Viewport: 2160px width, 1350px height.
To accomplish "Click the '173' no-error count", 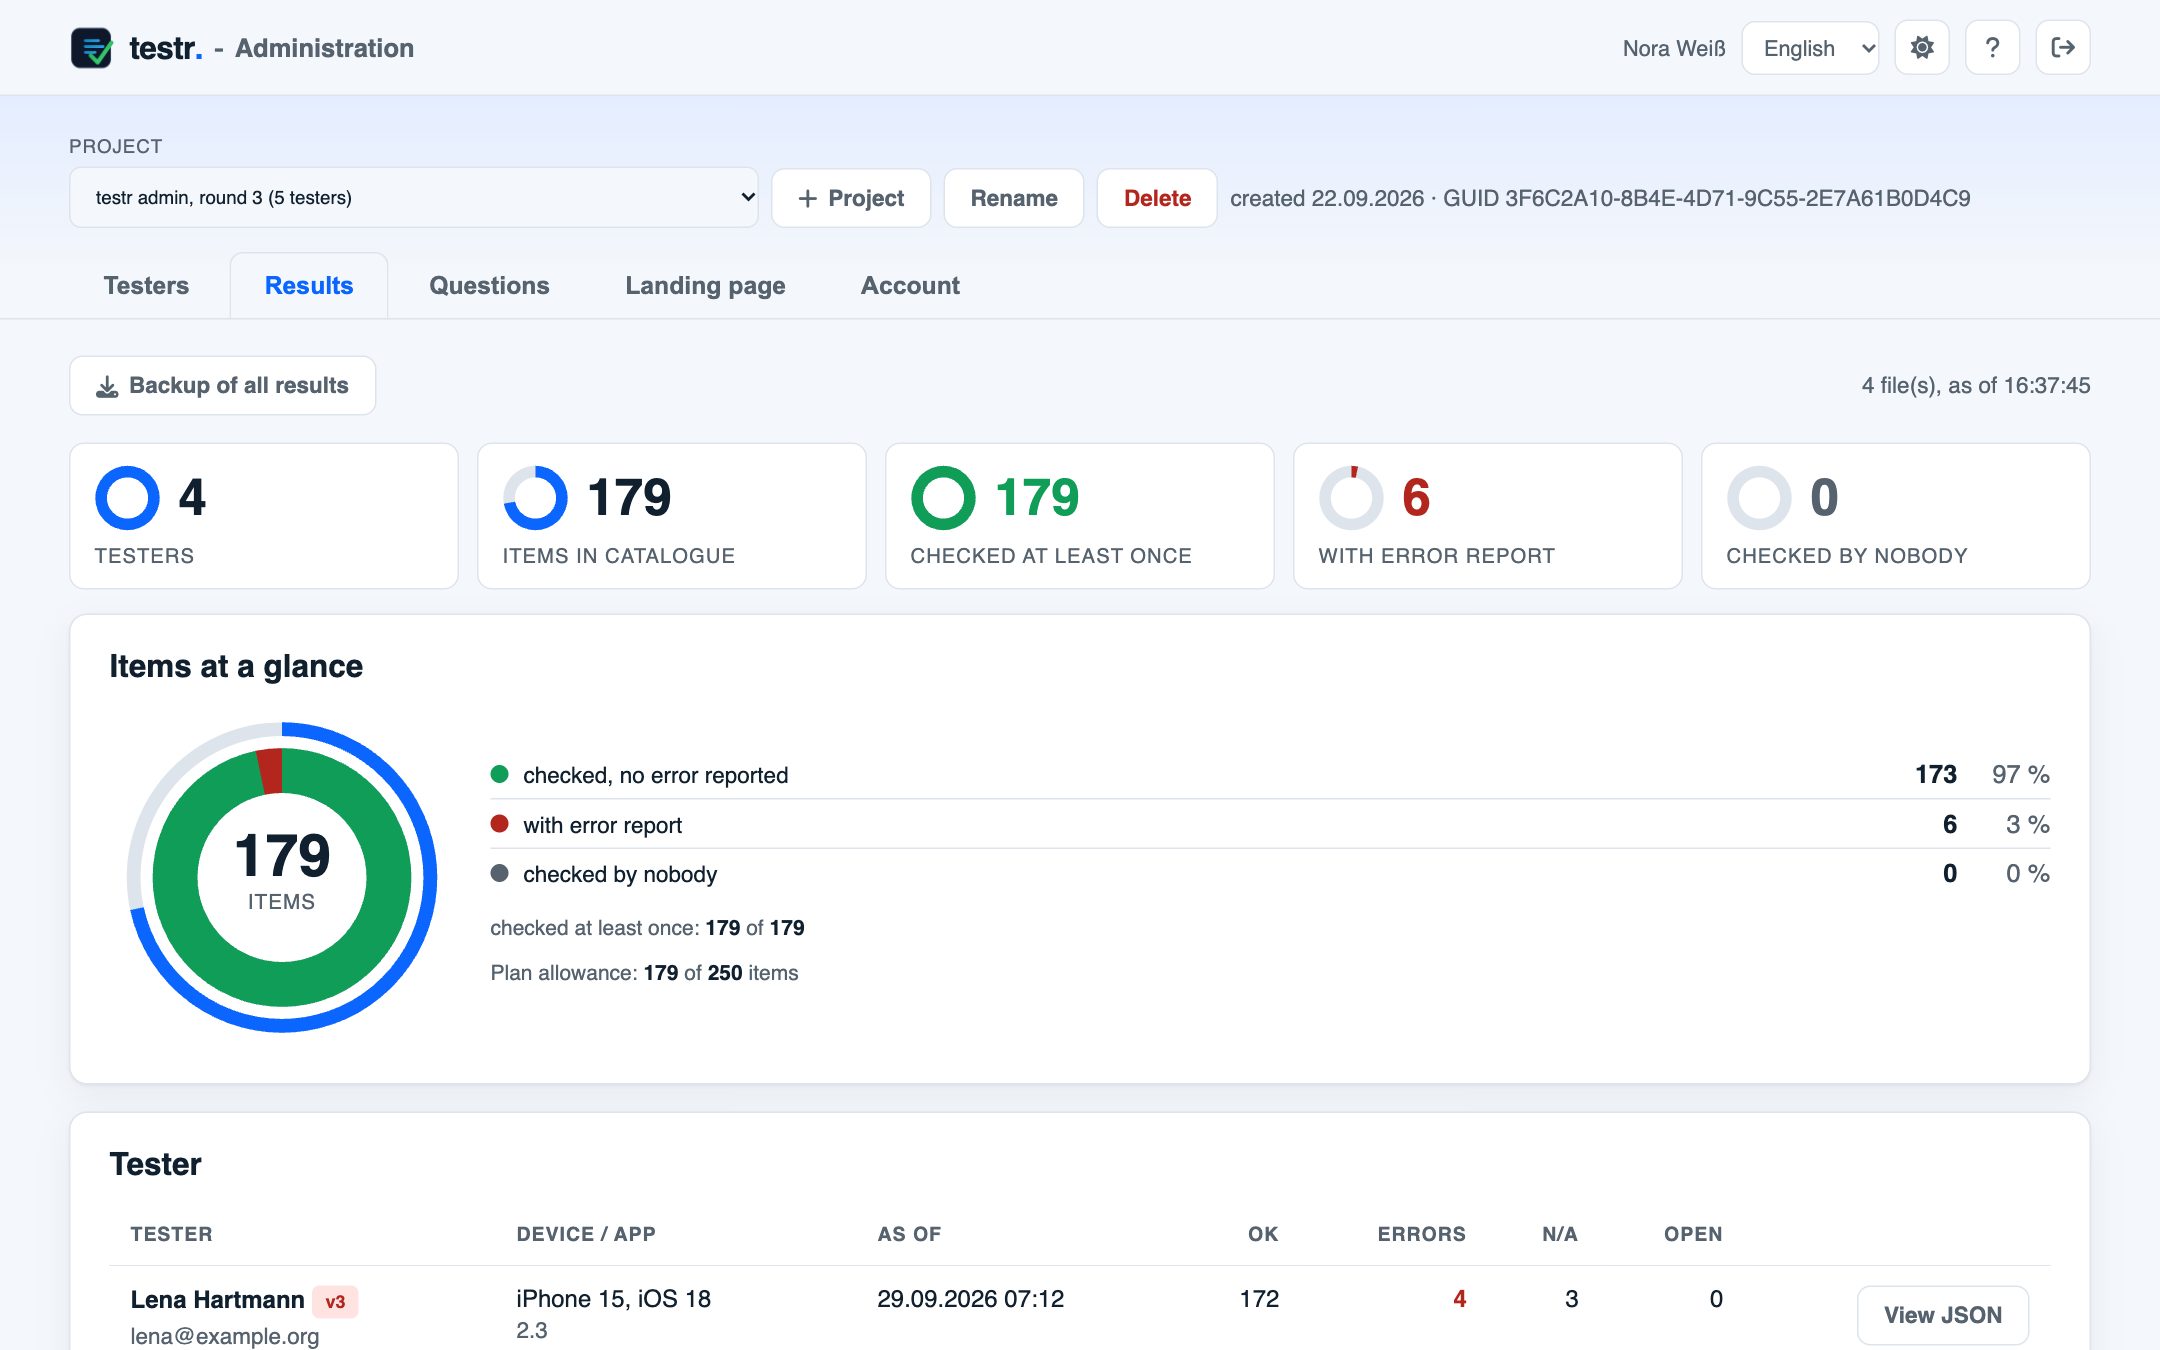I will [x=1935, y=774].
